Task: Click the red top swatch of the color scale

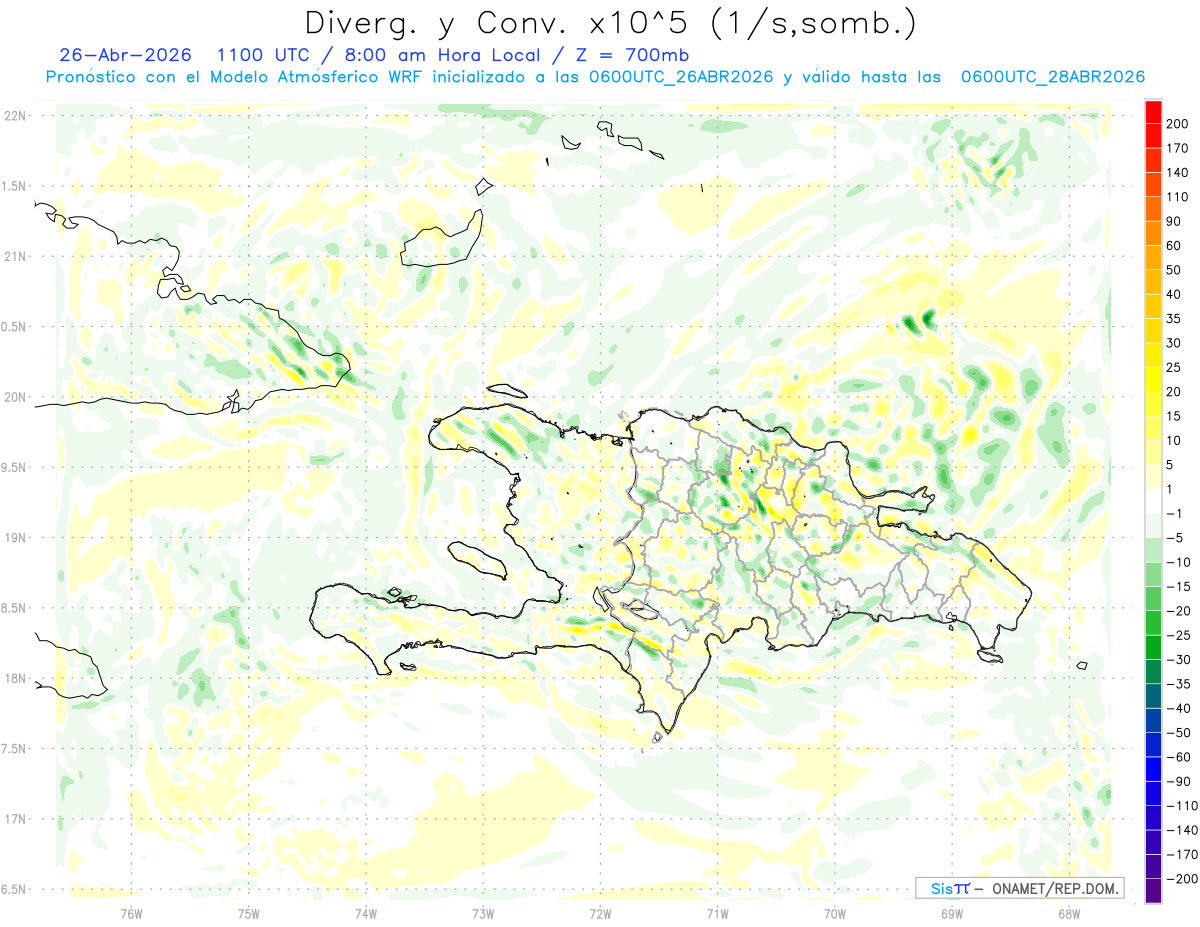Action: pos(1153,112)
